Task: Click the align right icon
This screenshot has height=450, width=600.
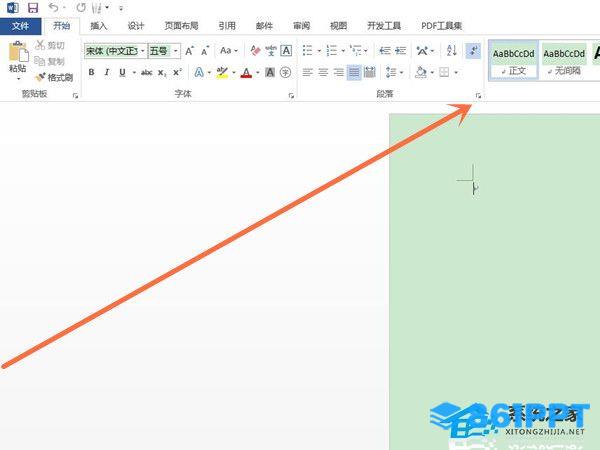Action: [339, 72]
